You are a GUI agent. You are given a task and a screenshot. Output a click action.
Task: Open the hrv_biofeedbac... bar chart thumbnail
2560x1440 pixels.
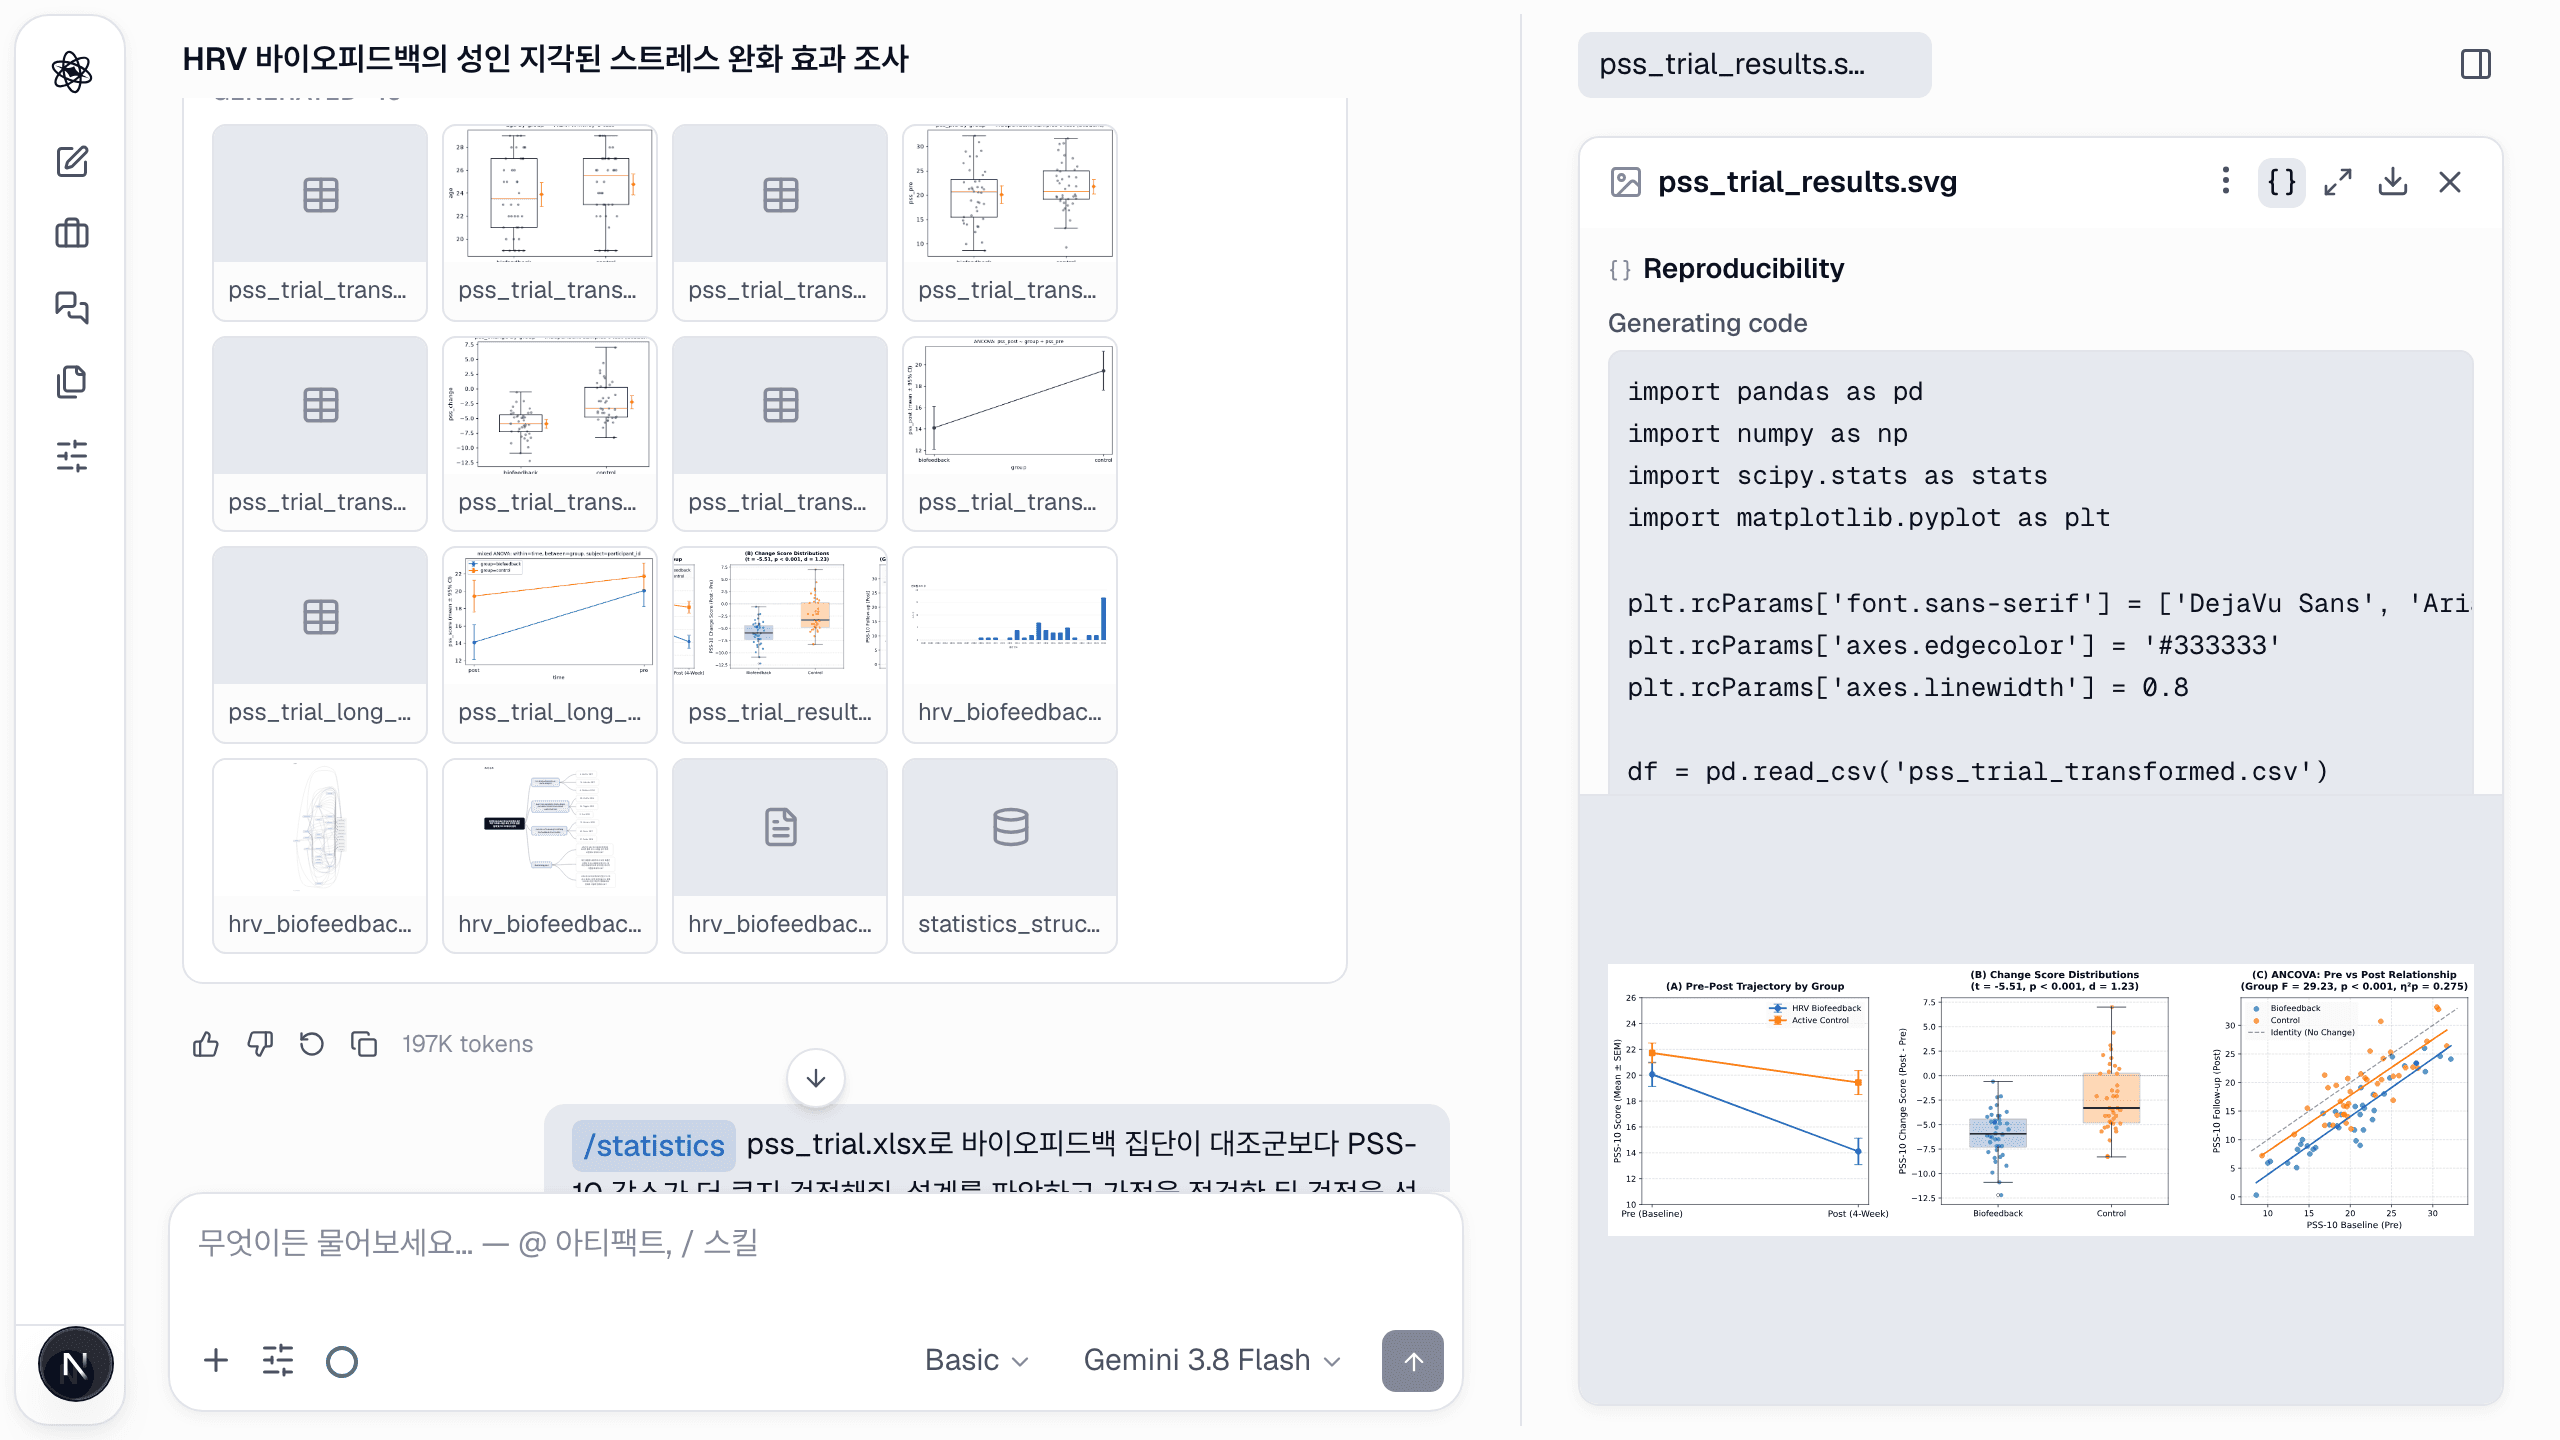pos(1010,645)
